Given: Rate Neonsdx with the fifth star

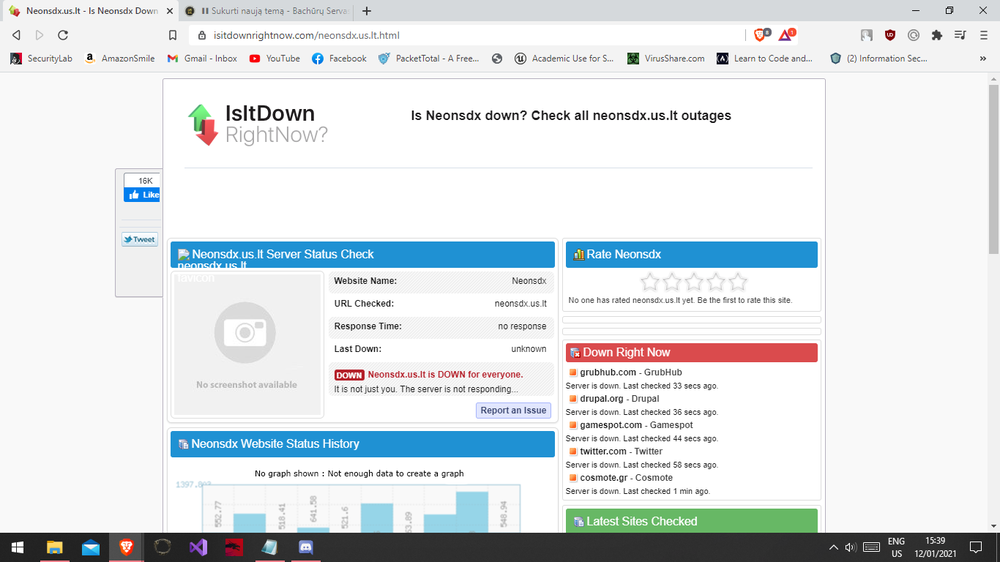Looking at the screenshot, I should (738, 282).
